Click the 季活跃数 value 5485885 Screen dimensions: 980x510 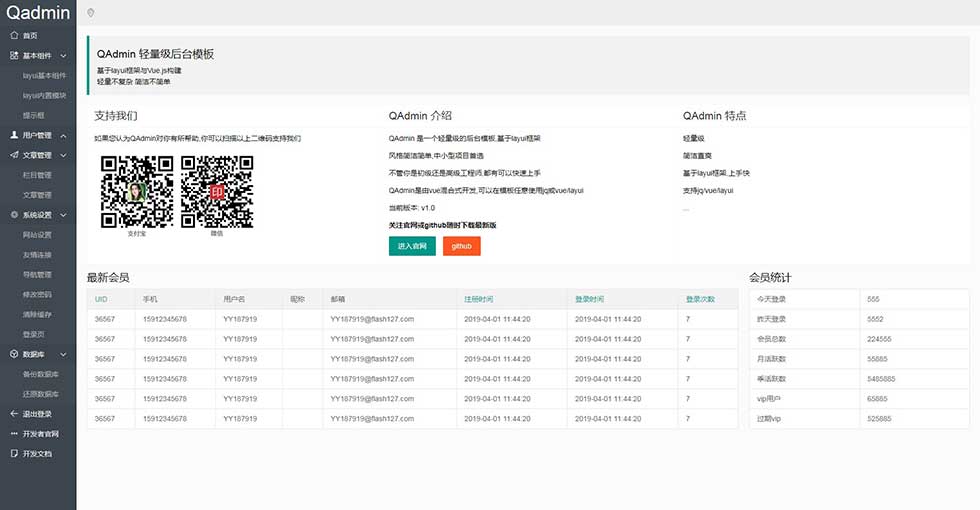pos(881,379)
